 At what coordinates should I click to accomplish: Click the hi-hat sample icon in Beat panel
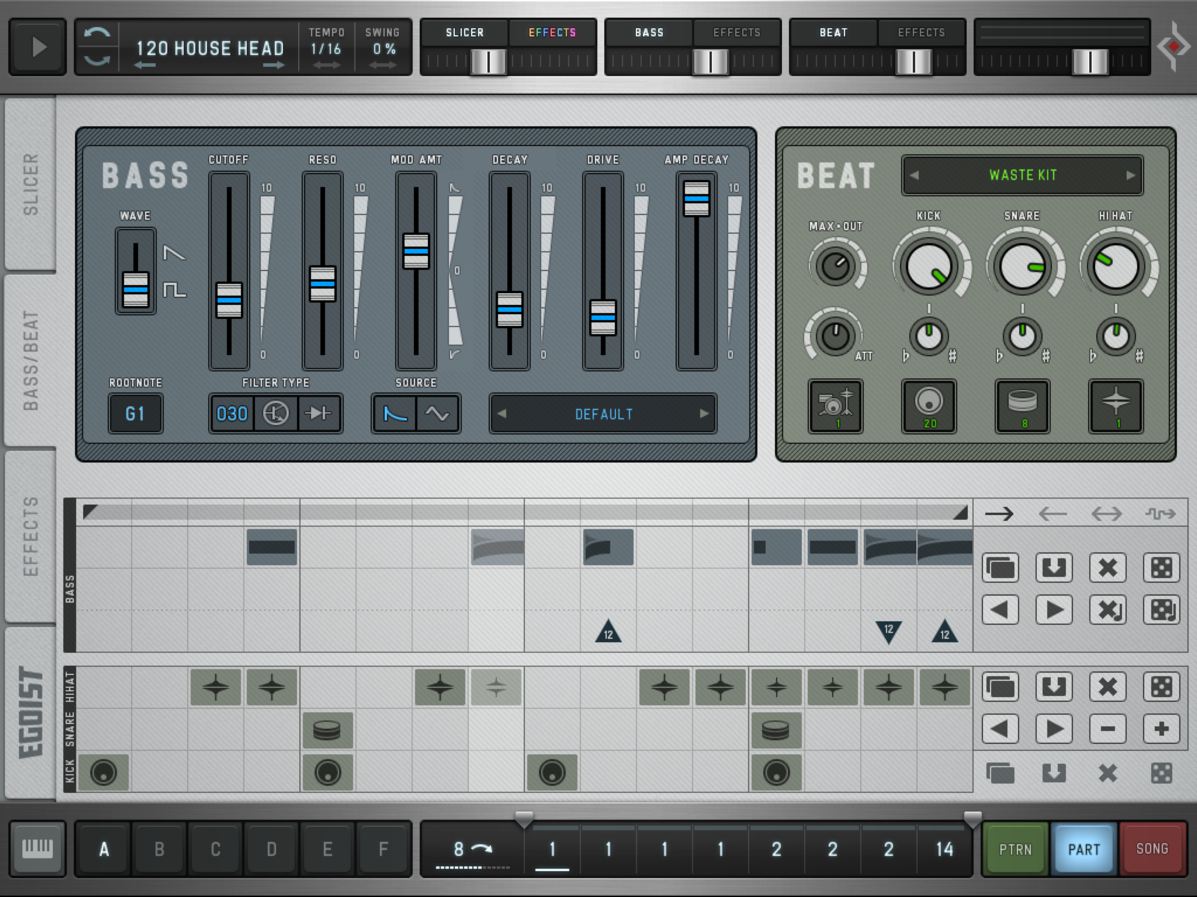click(x=1116, y=406)
